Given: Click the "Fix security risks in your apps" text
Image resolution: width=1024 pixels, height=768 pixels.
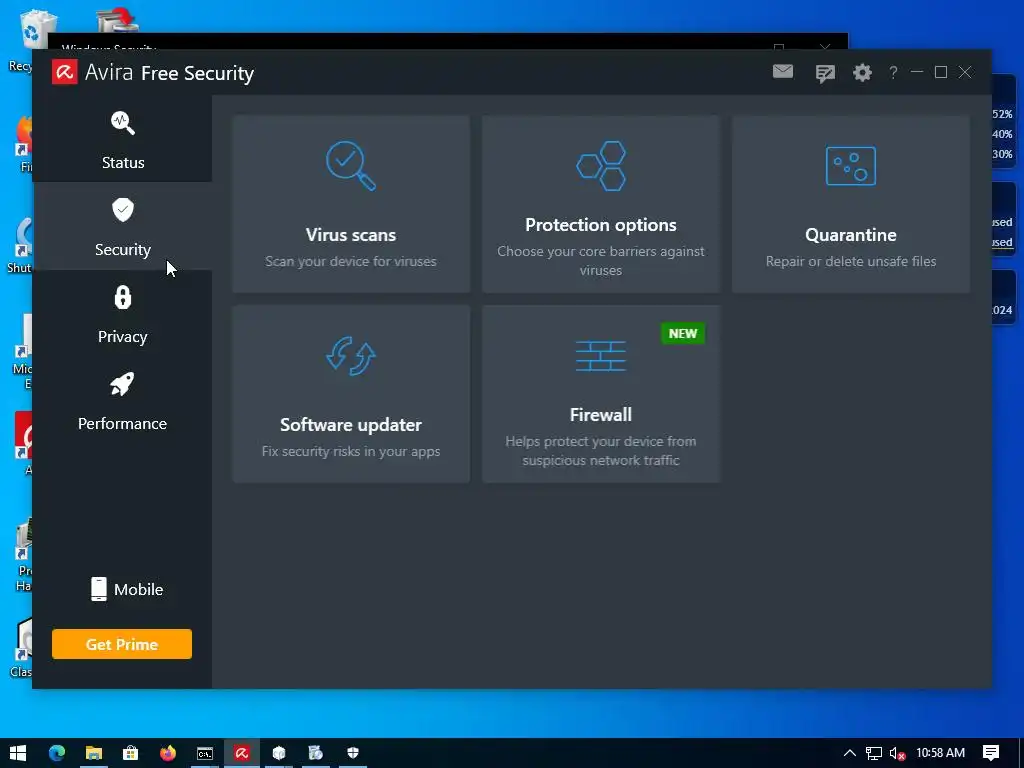Looking at the screenshot, I should 351,451.
